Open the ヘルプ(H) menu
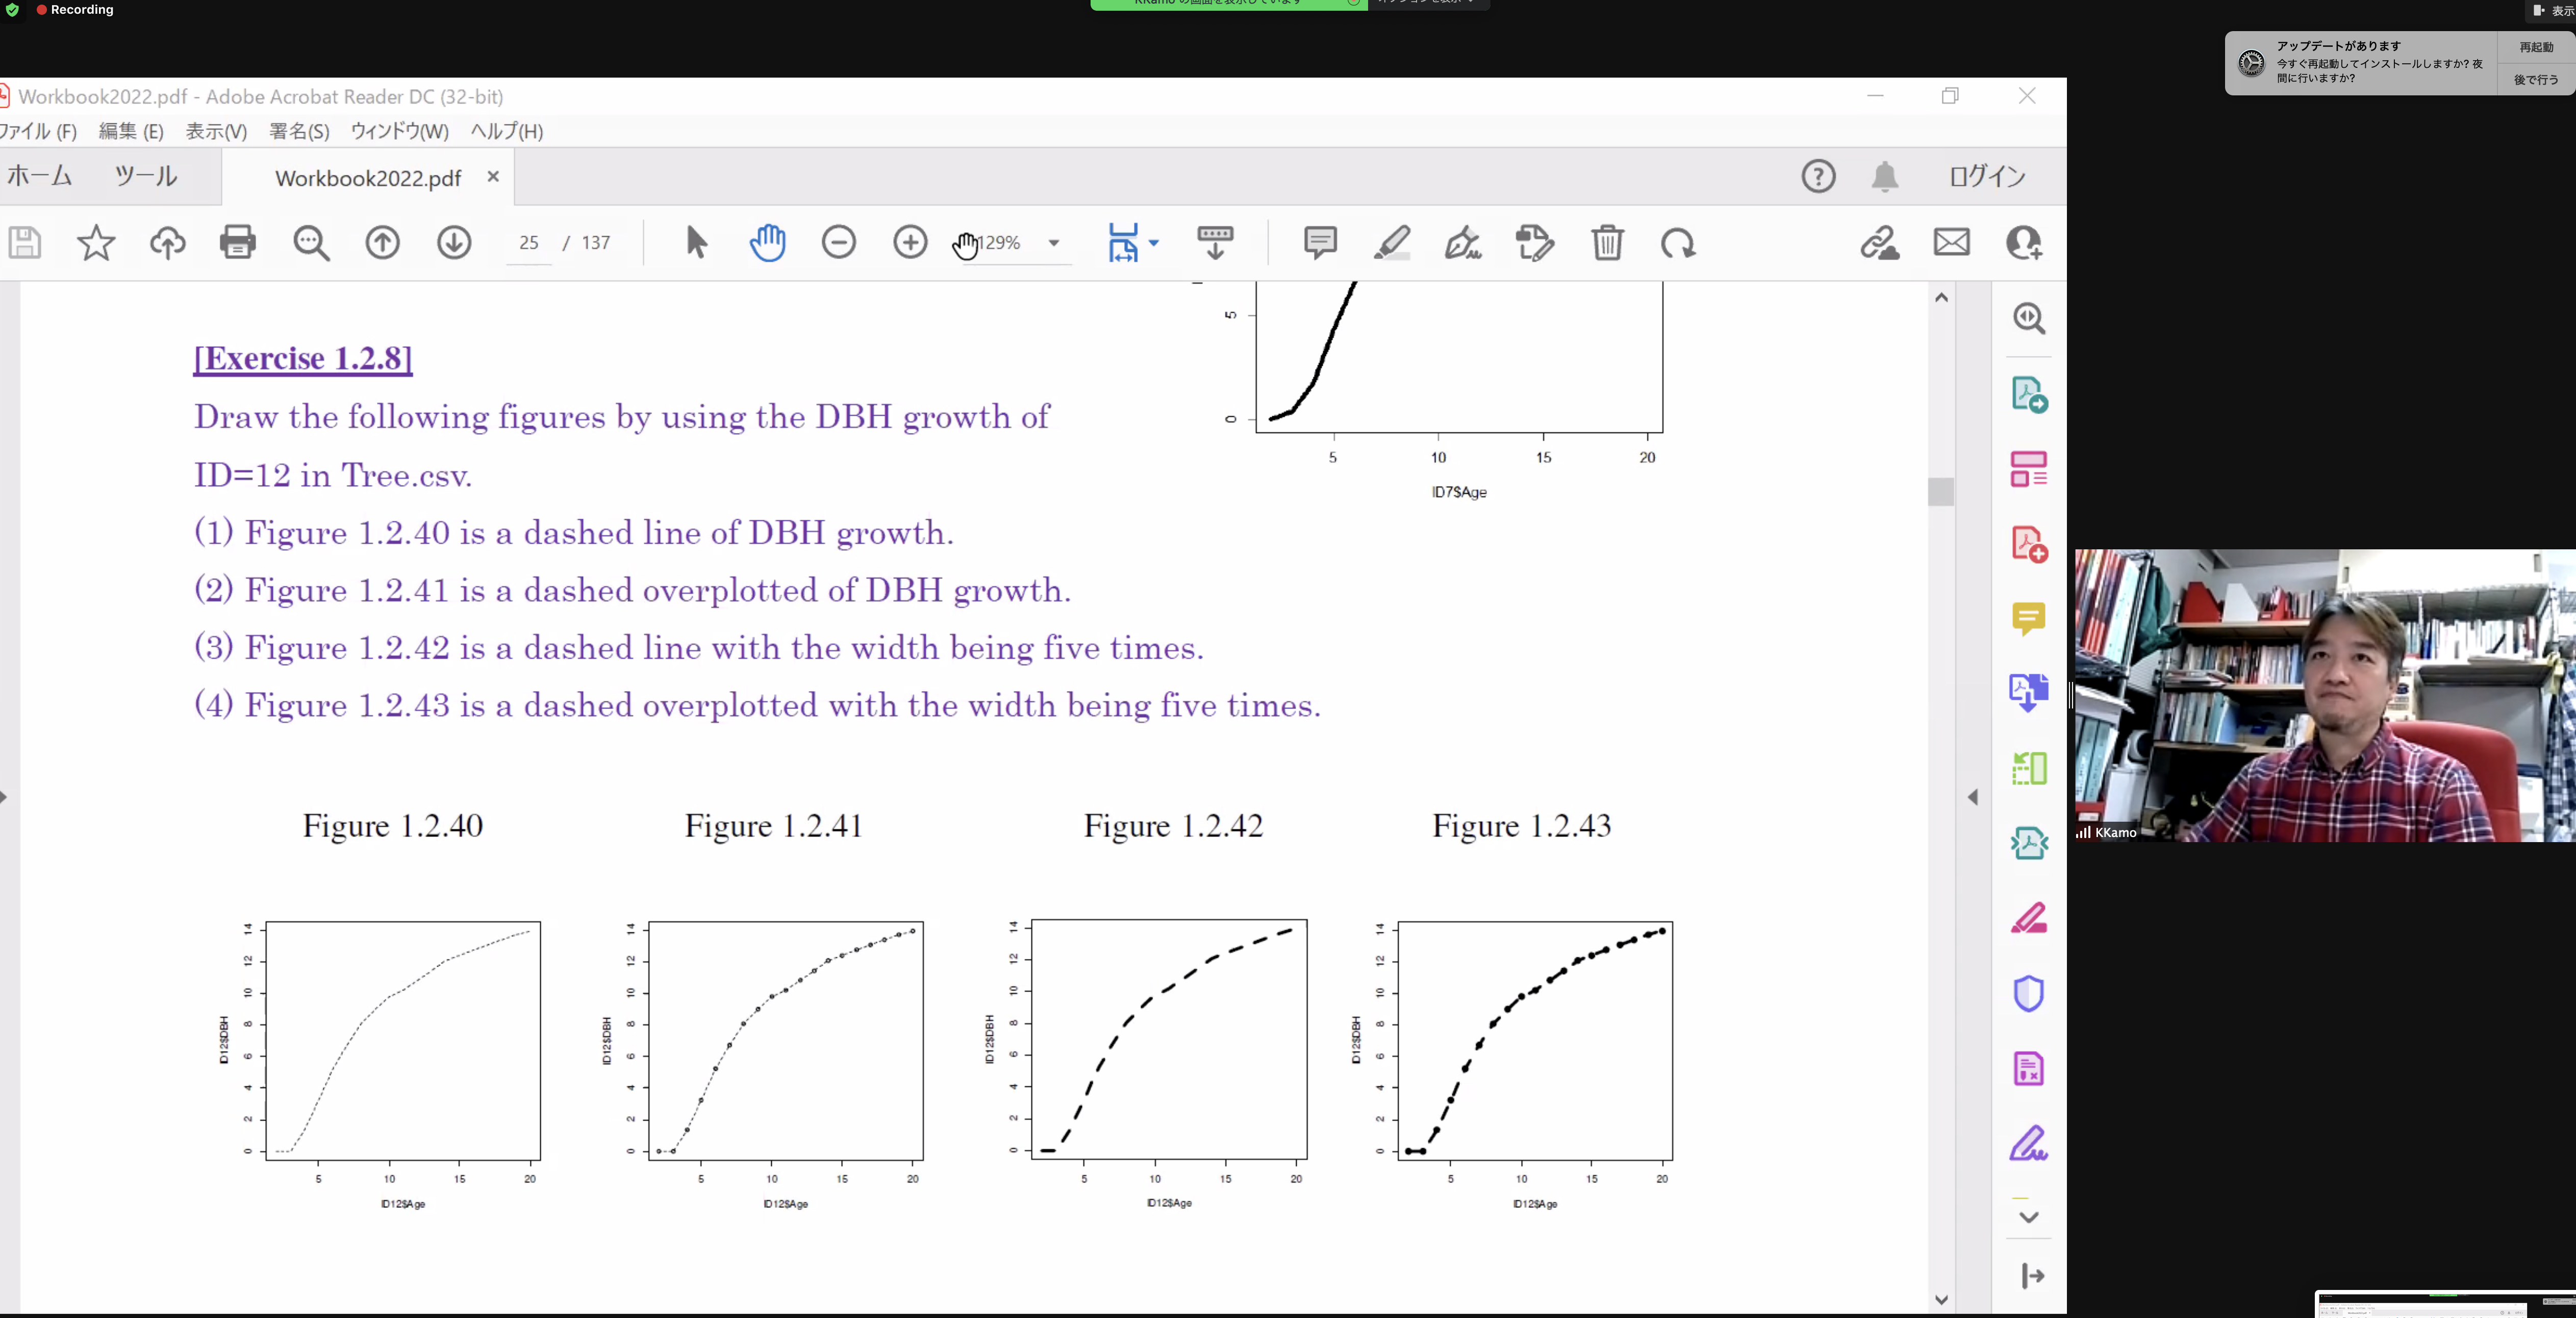2576x1318 pixels. pos(507,131)
